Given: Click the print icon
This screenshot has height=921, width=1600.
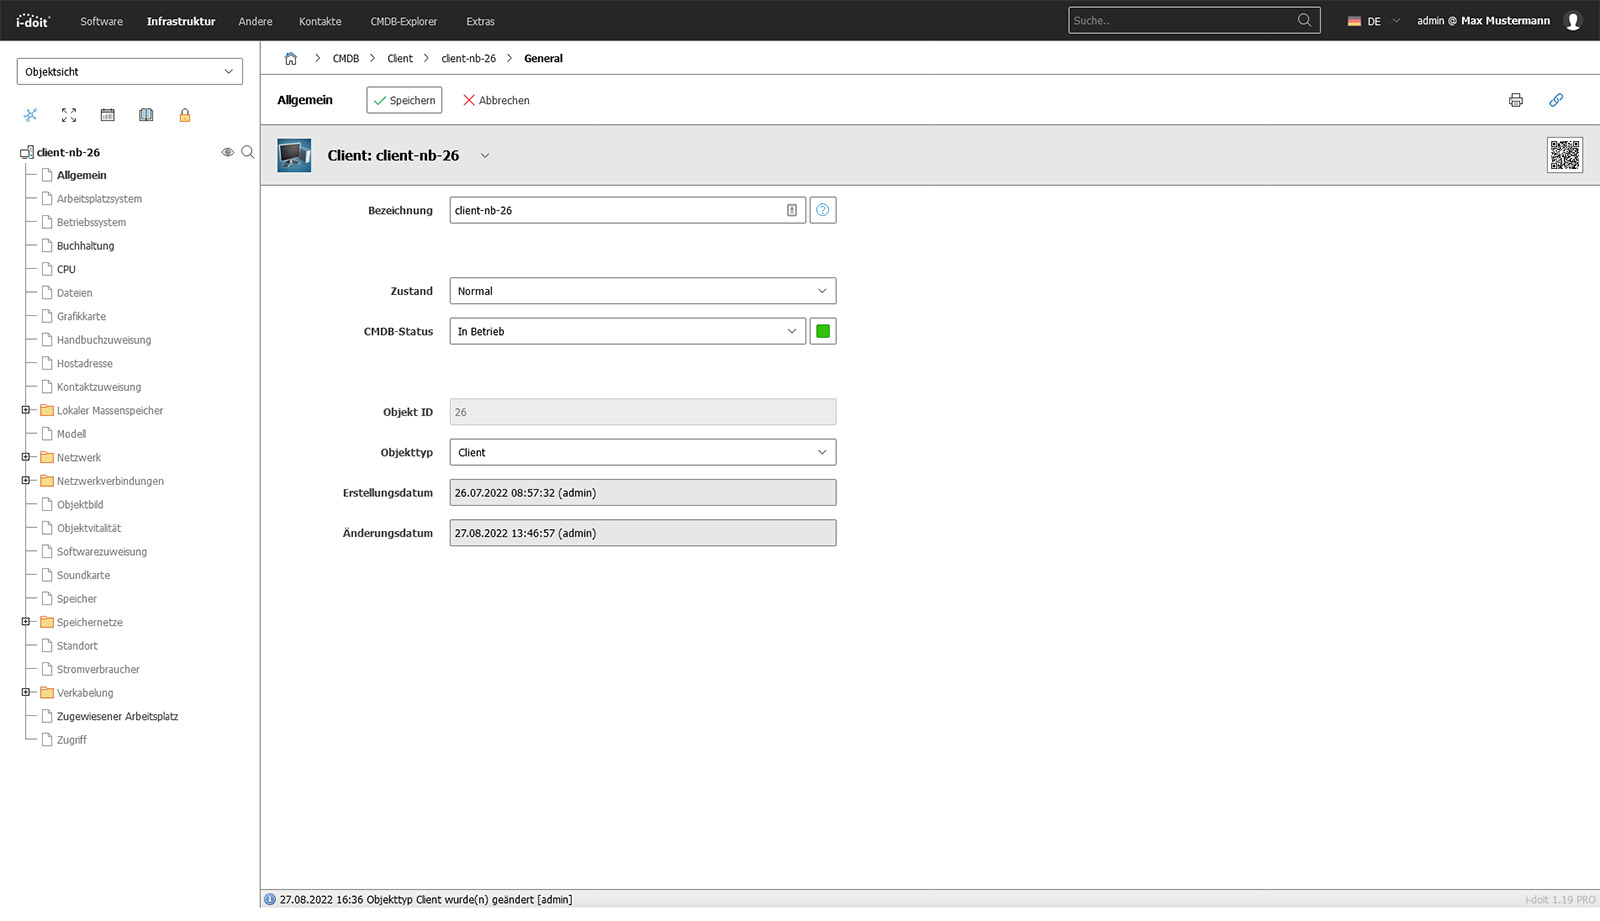Looking at the screenshot, I should [x=1515, y=100].
